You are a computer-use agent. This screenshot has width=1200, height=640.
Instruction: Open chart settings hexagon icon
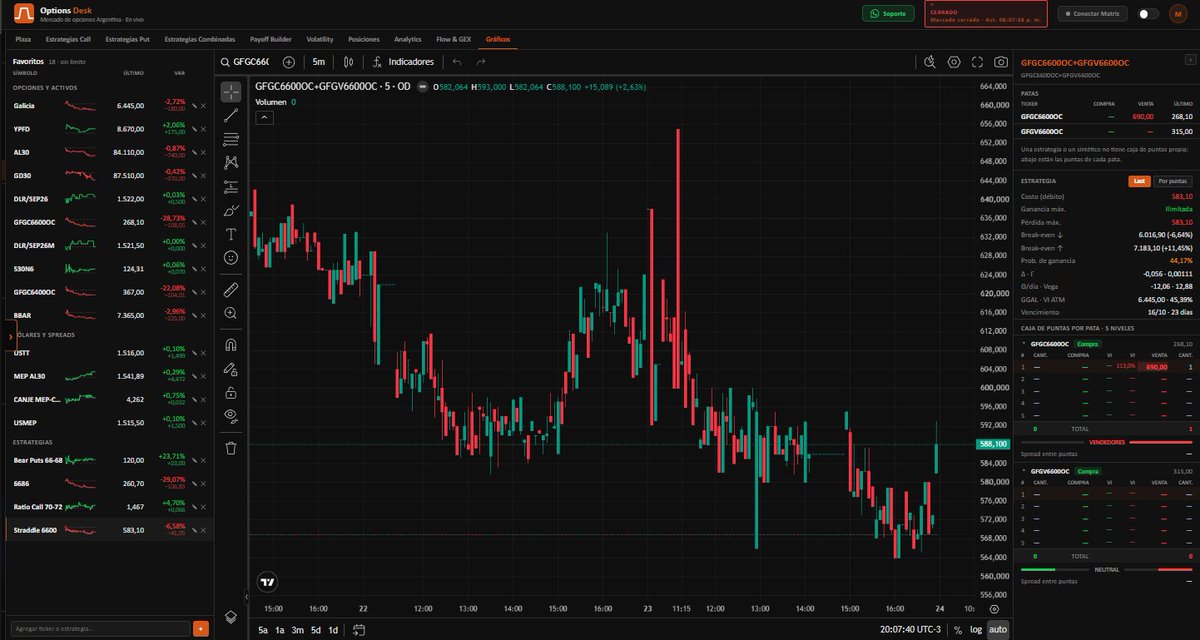[954, 62]
